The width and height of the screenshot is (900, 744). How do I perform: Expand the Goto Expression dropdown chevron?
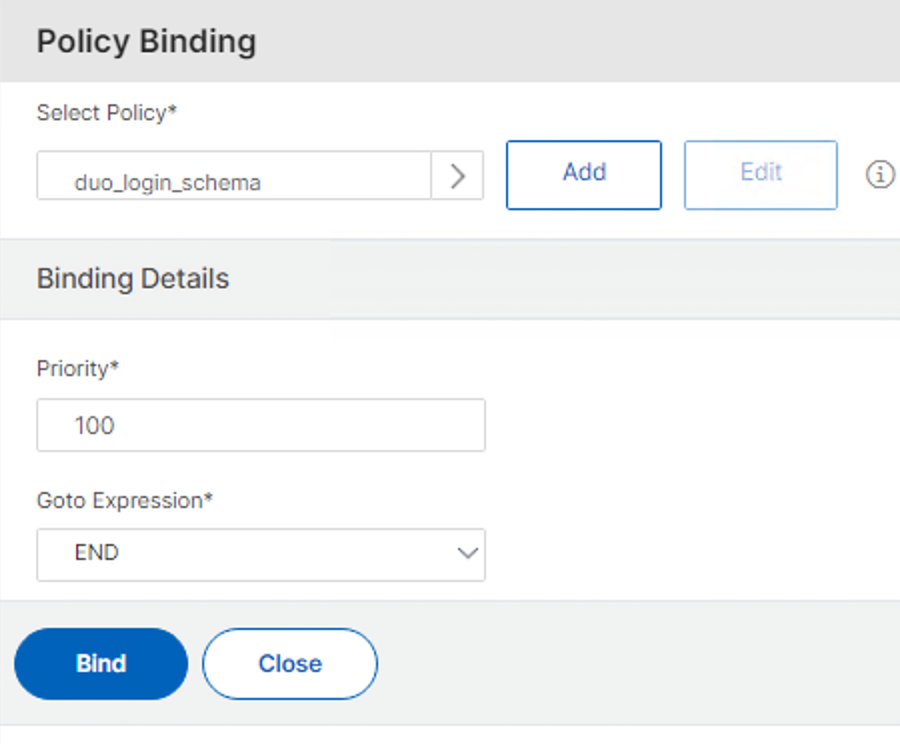[x=467, y=553]
